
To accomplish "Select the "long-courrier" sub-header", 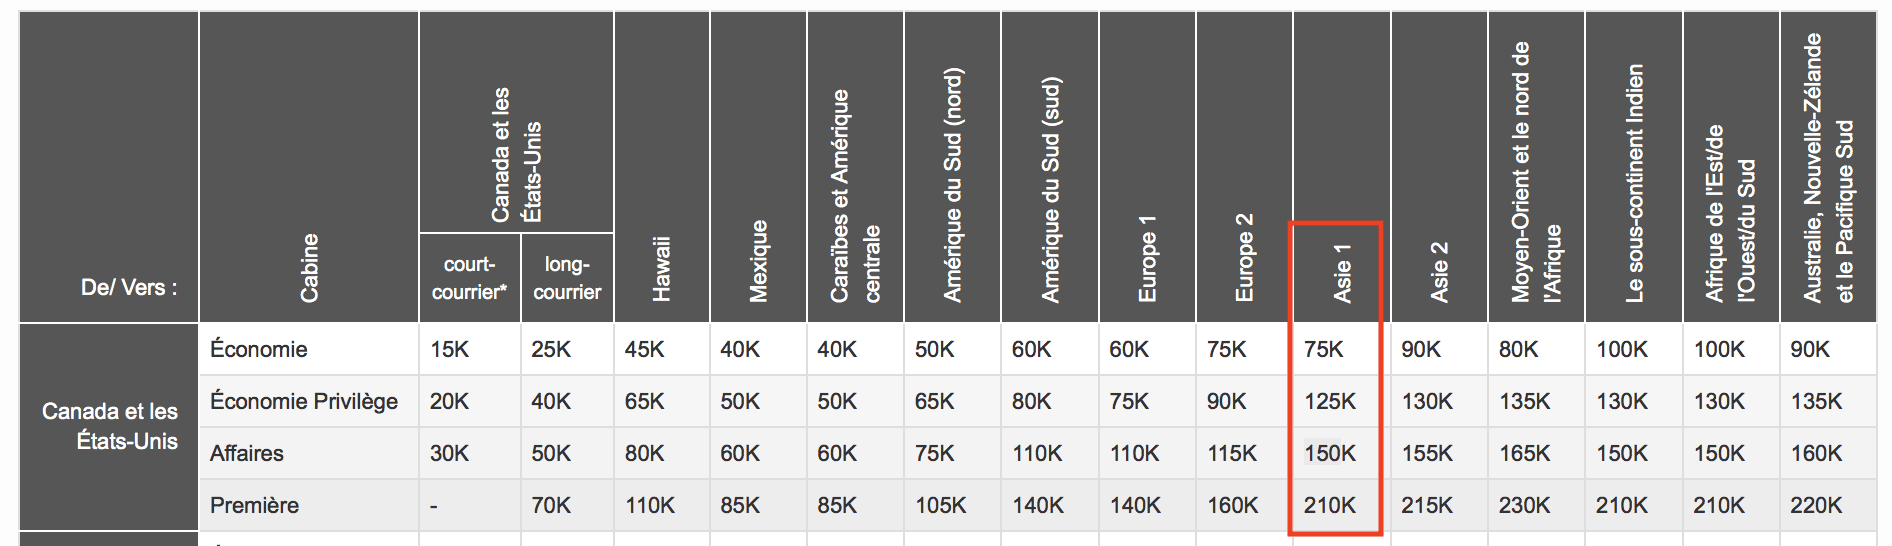I will [x=567, y=278].
